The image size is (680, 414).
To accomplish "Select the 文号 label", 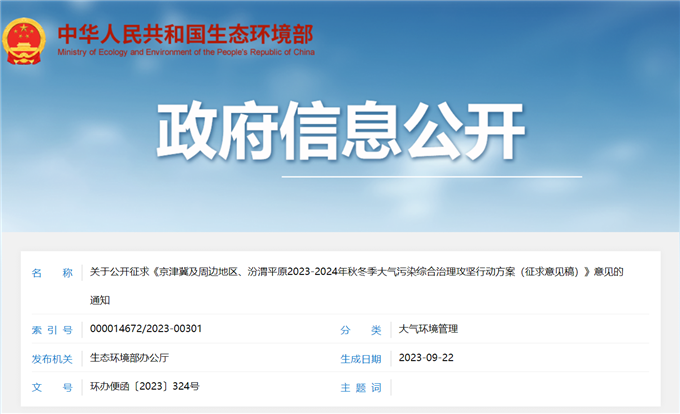I will pos(52,388).
